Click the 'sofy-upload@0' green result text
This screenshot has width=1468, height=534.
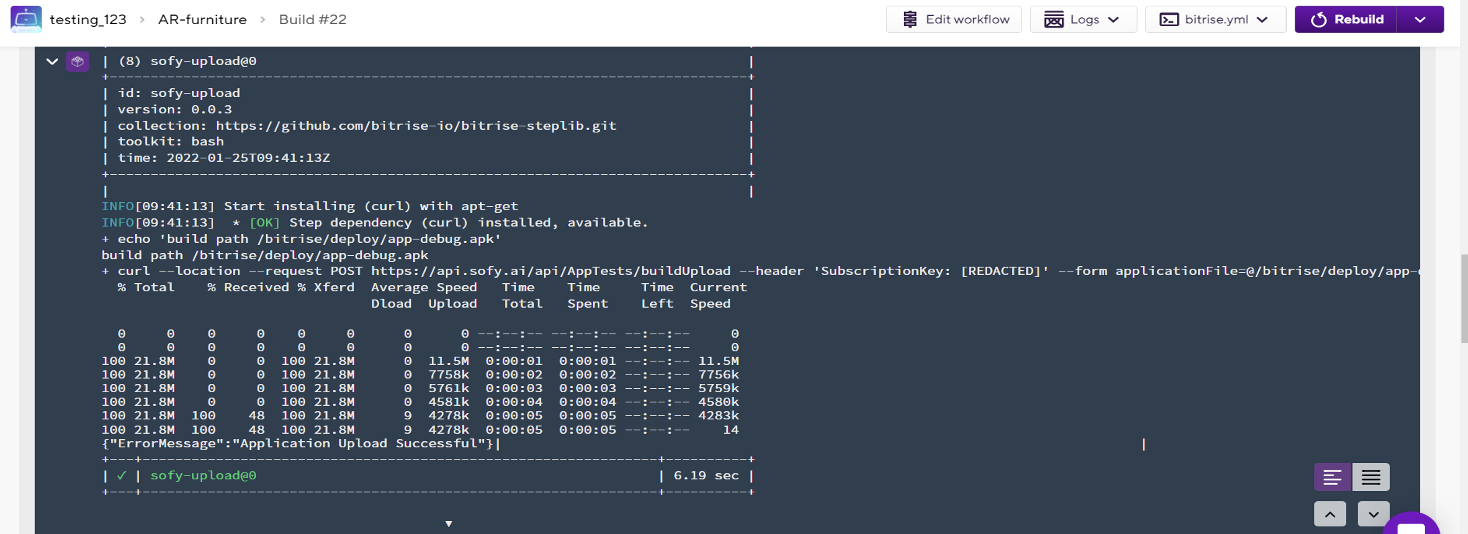click(x=203, y=476)
